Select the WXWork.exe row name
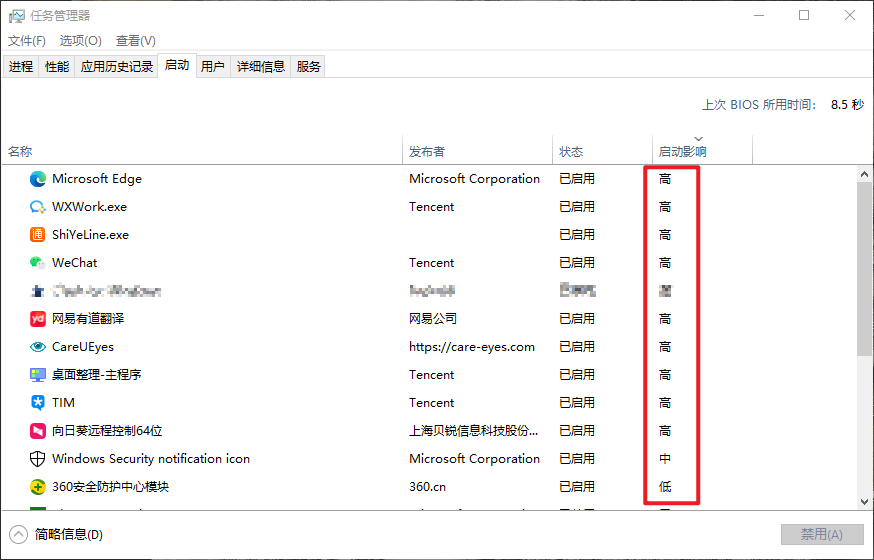Viewport: 874px width, 560px height. (x=89, y=207)
